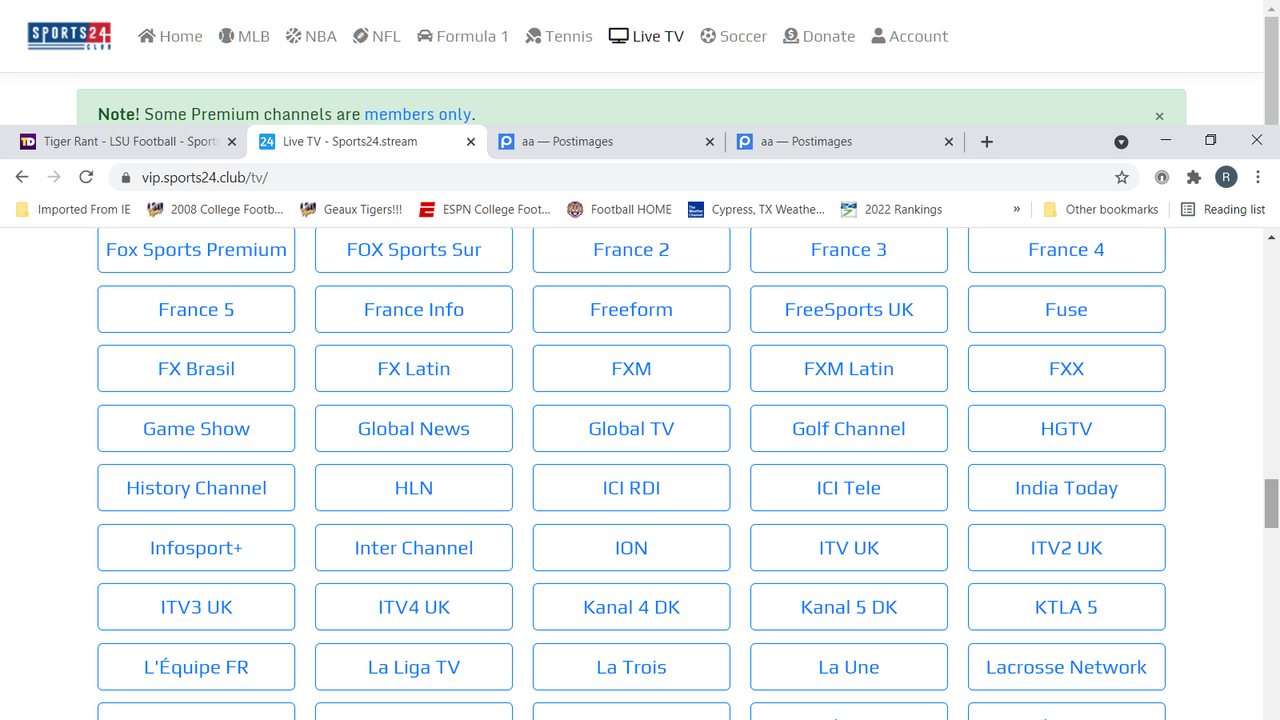Open Chrome three-dot menu

[x=1258, y=177]
